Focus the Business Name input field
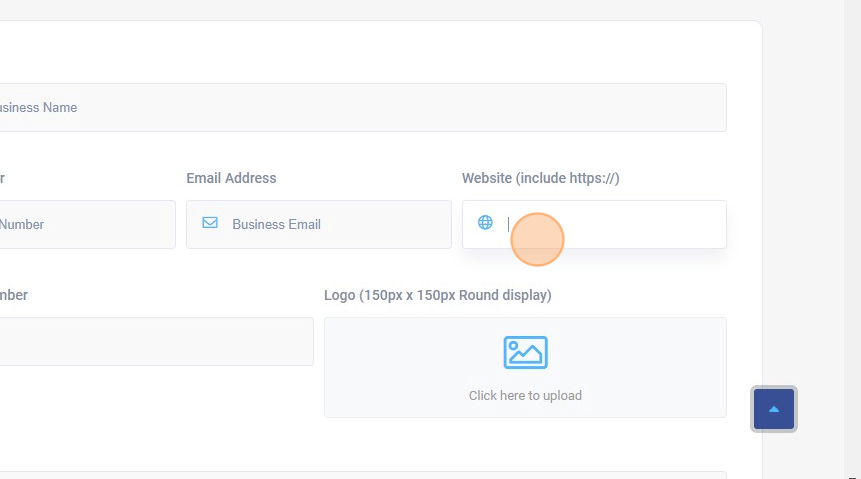861x479 pixels. click(360, 107)
